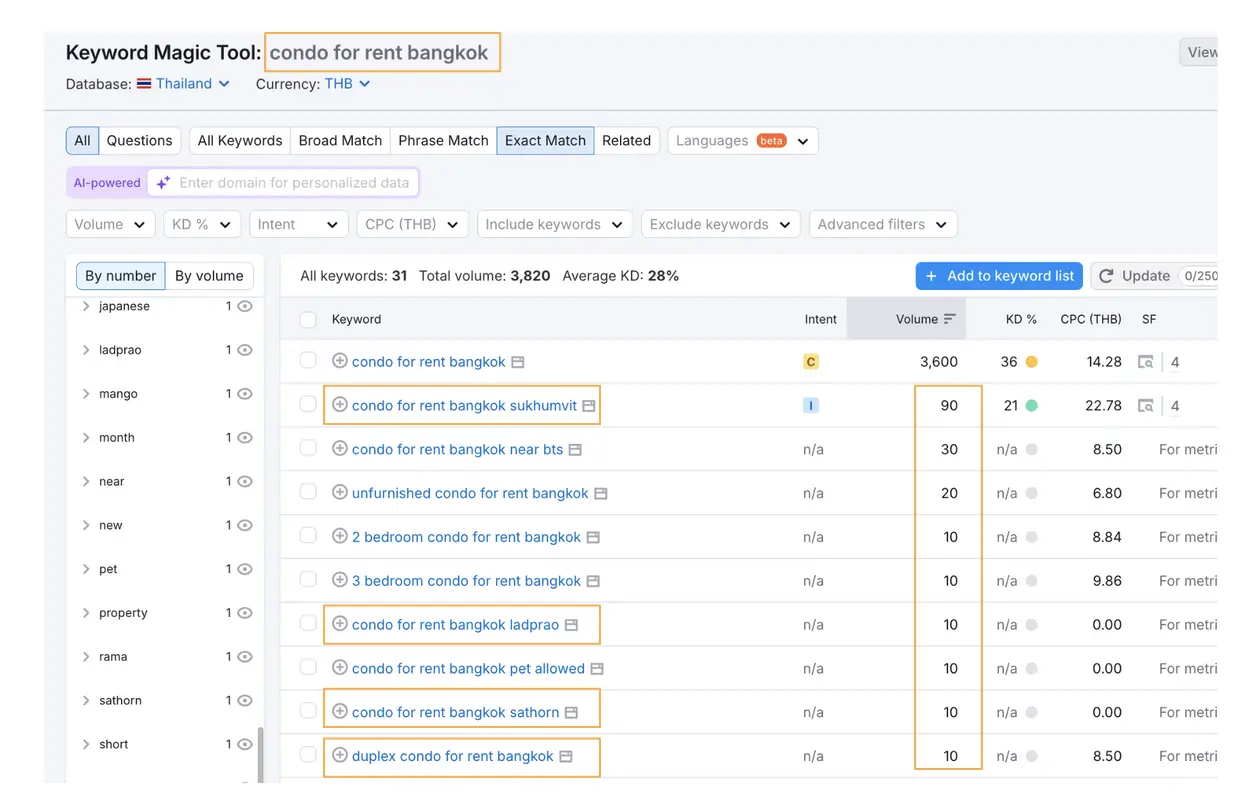The height and width of the screenshot is (811, 1260).
Task: Change the THB currency selector
Action: click(347, 84)
